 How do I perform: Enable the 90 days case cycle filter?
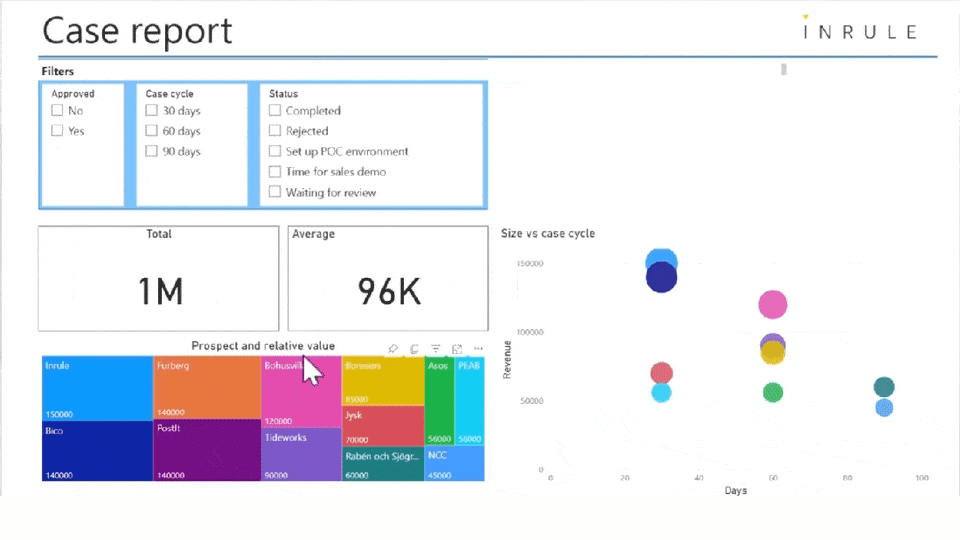[x=151, y=151]
